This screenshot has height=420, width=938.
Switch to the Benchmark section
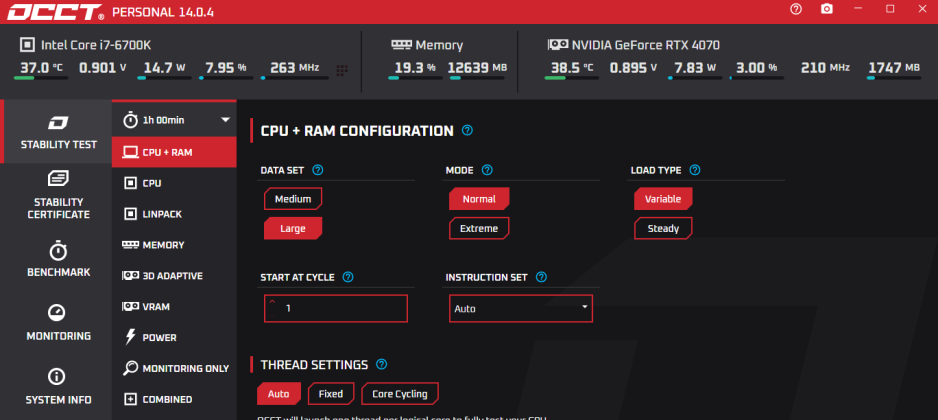click(x=58, y=259)
